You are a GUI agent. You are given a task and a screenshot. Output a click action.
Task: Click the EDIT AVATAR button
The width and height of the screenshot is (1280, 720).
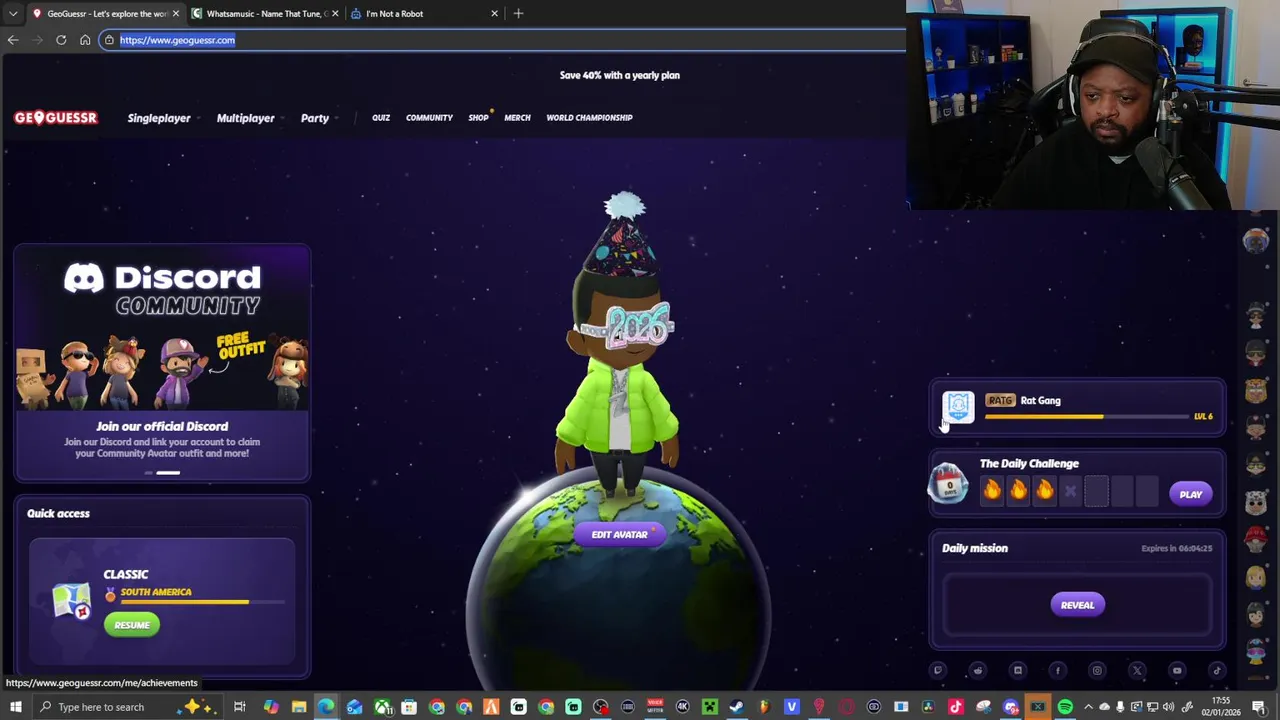coord(619,534)
